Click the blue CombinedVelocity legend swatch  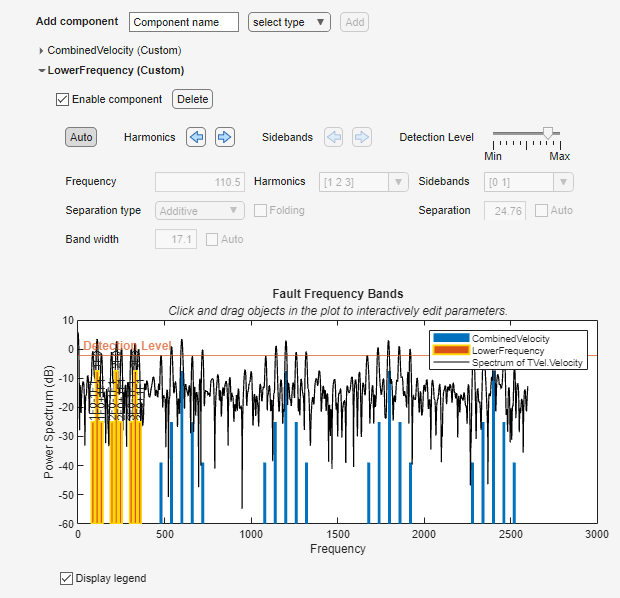tap(450, 339)
